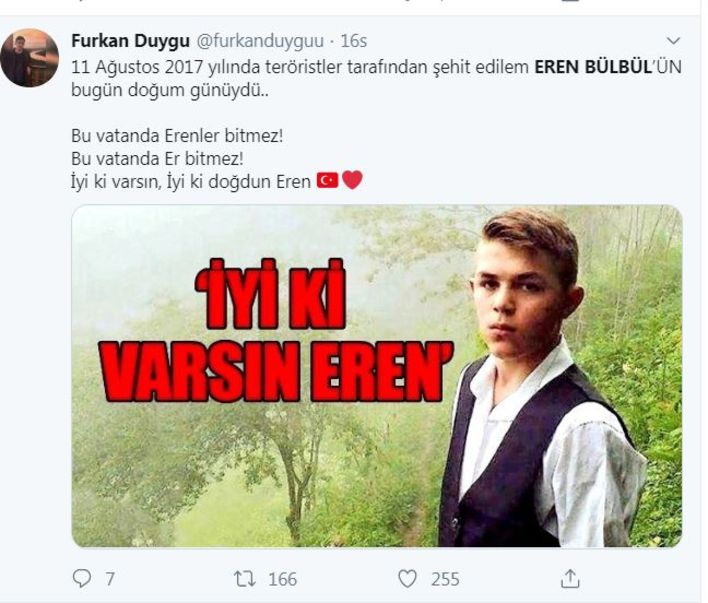
Task: Click the red heart emoji in tweet text
Action: [x=352, y=180]
